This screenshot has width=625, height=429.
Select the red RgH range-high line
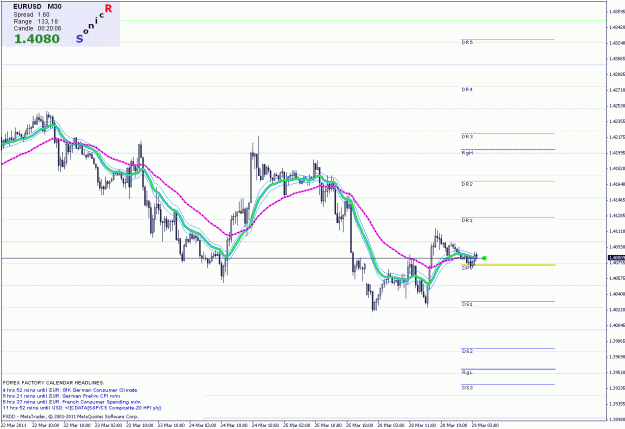(508, 150)
